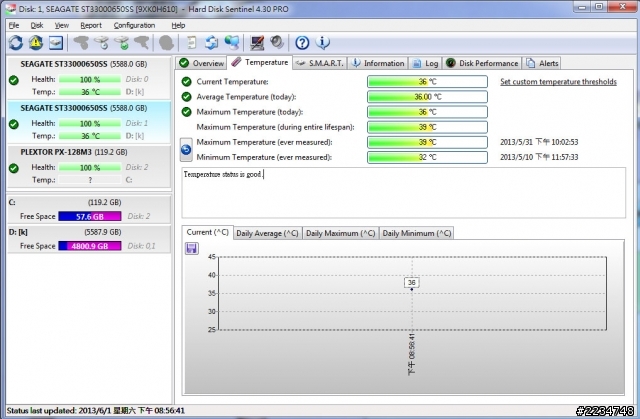Select the PLEXTOR PX-128M3 disk entry
Image resolution: width=640 pixels, height=419 pixels.
(89, 166)
